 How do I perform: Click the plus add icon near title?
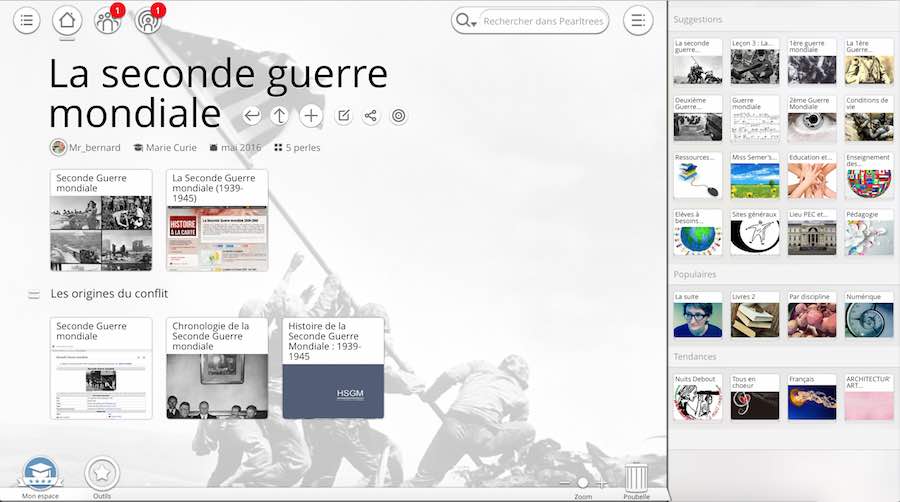tap(311, 116)
